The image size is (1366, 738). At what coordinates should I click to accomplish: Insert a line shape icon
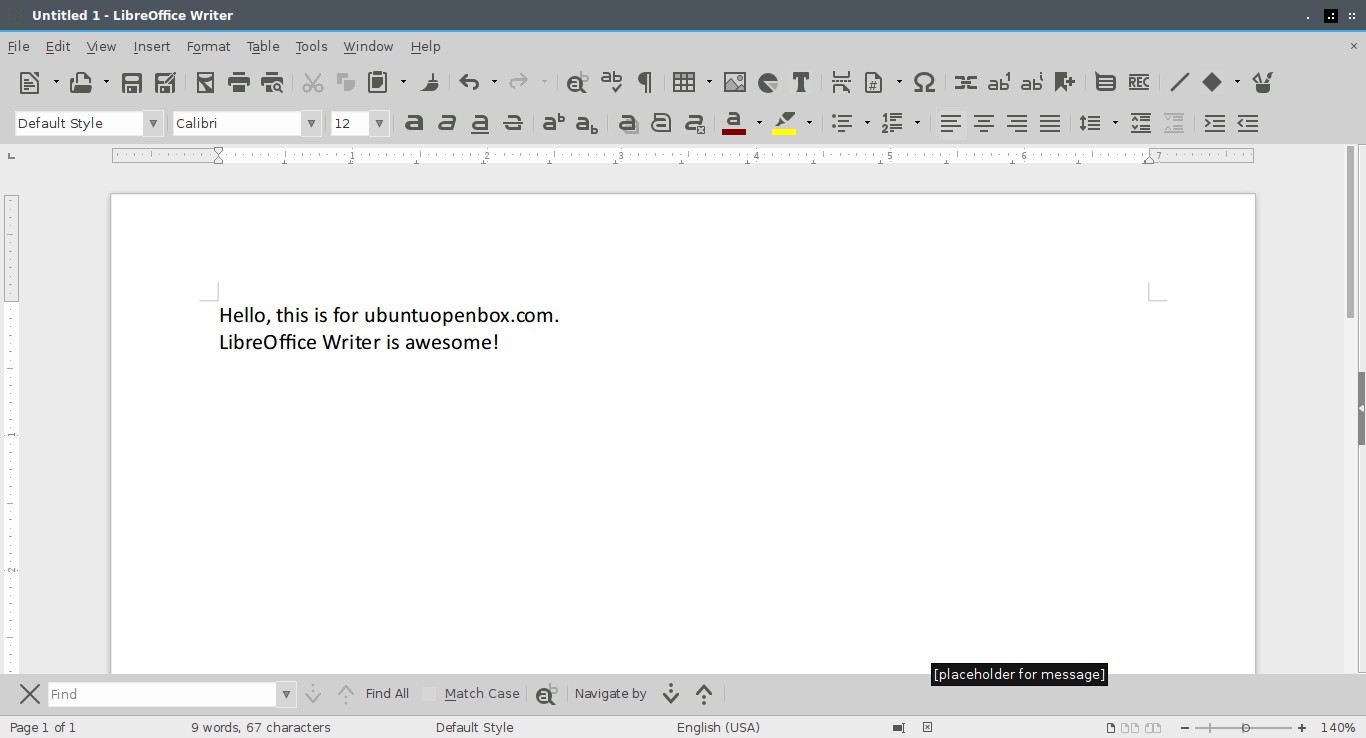[1179, 82]
